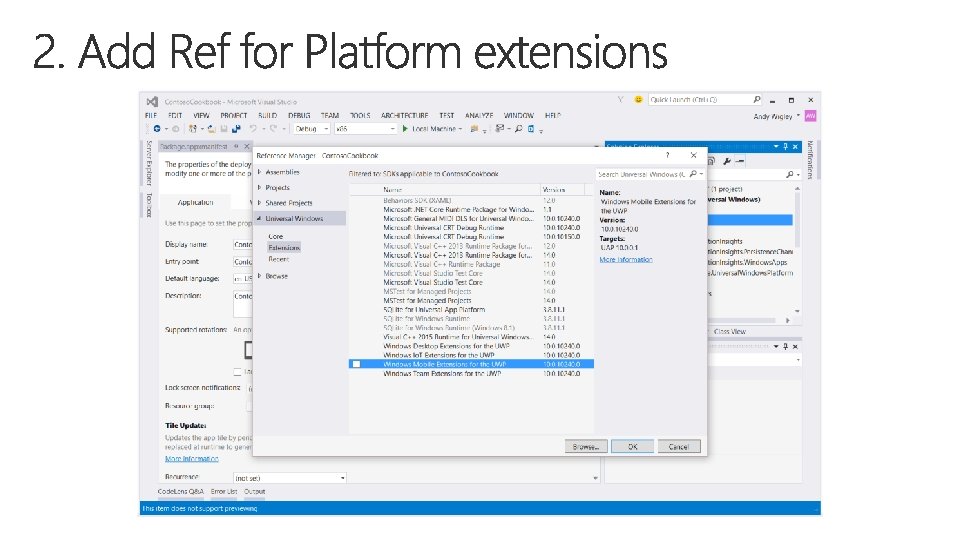
Task: Switch to the Application tab in manifest
Action: tap(195, 202)
